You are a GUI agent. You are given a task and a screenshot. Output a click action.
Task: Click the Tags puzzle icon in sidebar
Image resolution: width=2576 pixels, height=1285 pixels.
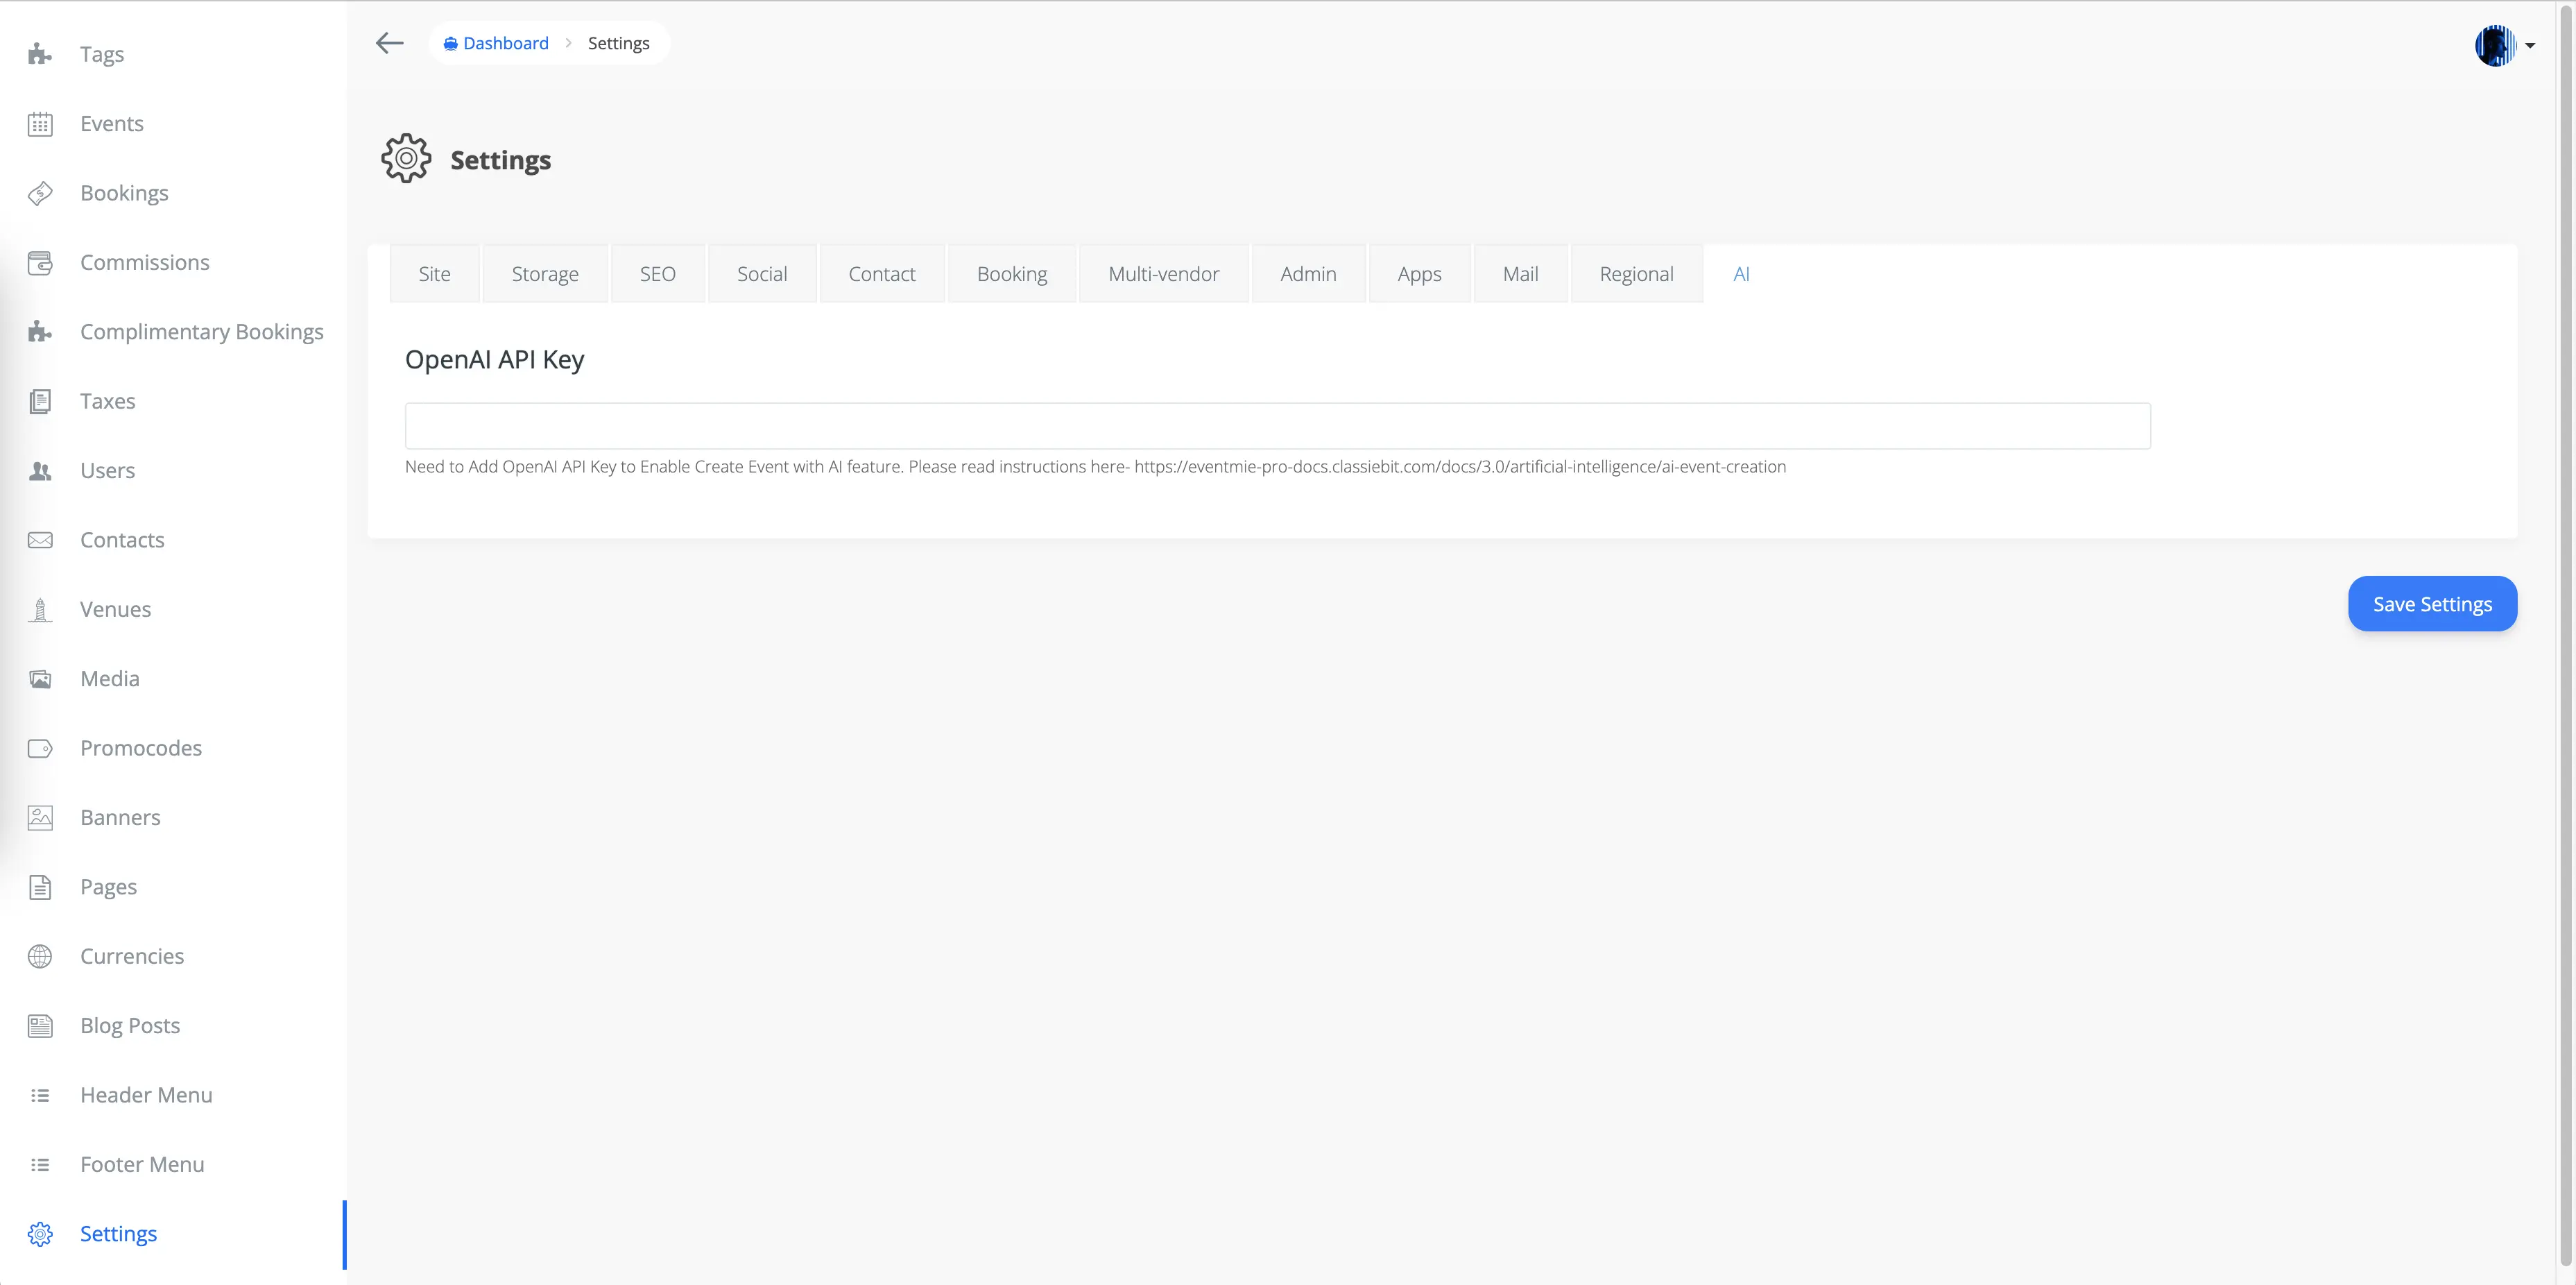[x=40, y=54]
